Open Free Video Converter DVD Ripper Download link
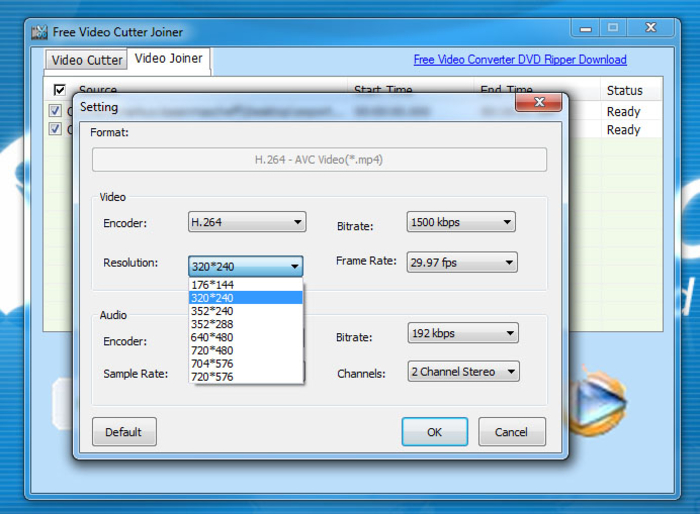 click(x=520, y=59)
